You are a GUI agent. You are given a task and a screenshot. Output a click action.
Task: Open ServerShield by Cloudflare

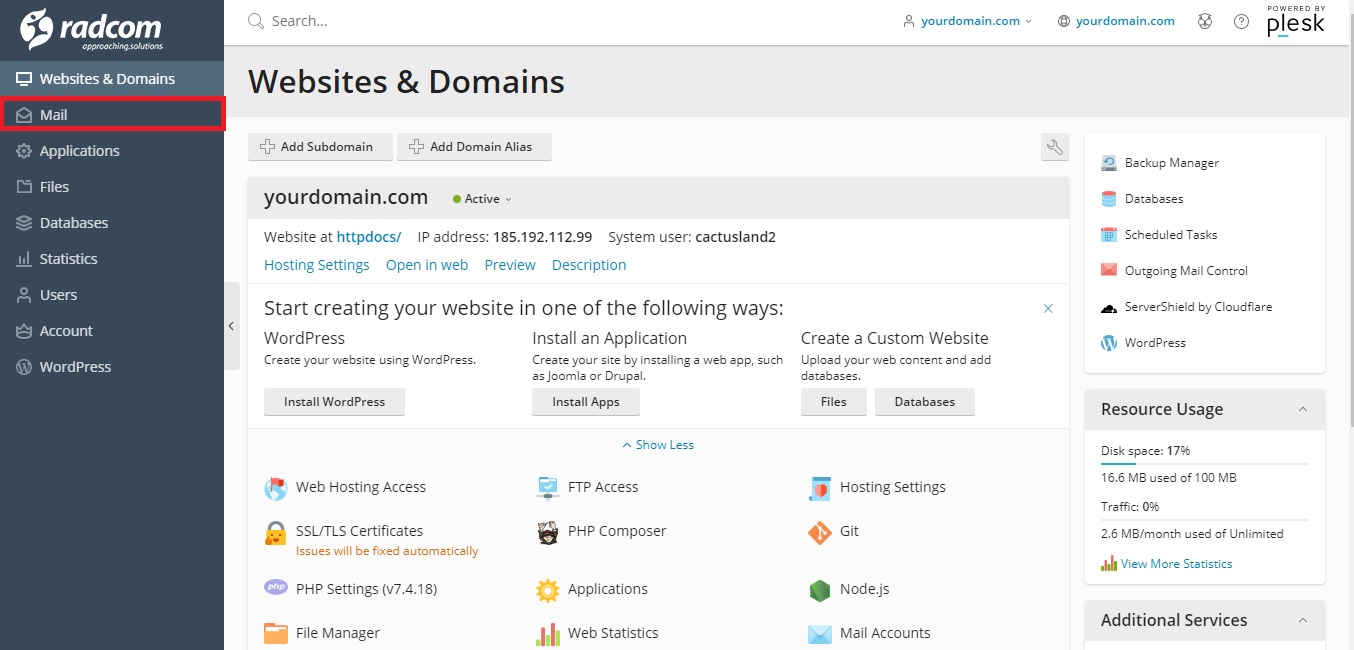[1197, 307]
